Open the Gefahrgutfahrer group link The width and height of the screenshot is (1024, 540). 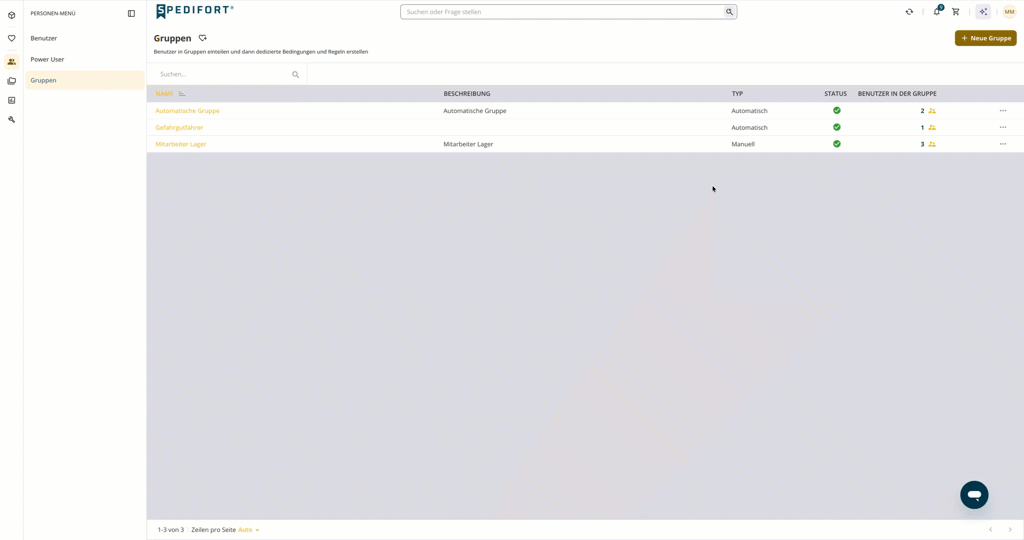click(179, 127)
